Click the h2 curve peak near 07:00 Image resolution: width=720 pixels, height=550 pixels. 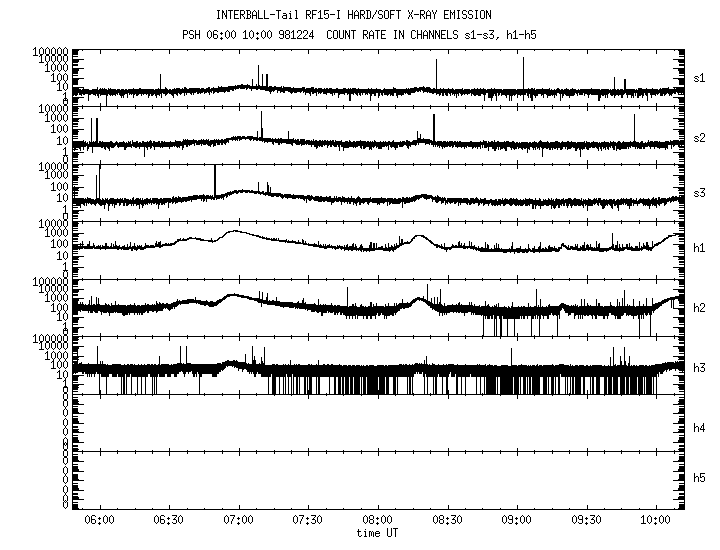(233, 296)
